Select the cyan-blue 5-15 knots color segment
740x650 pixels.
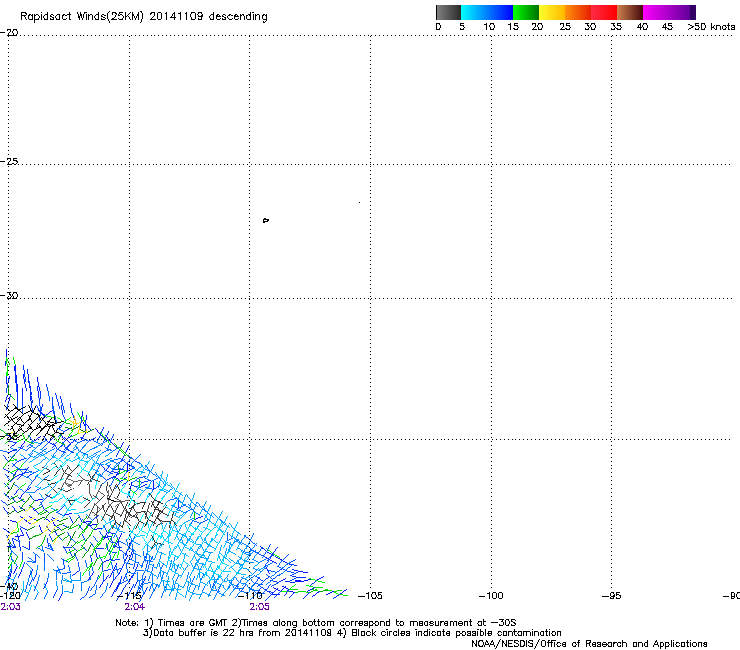point(487,12)
